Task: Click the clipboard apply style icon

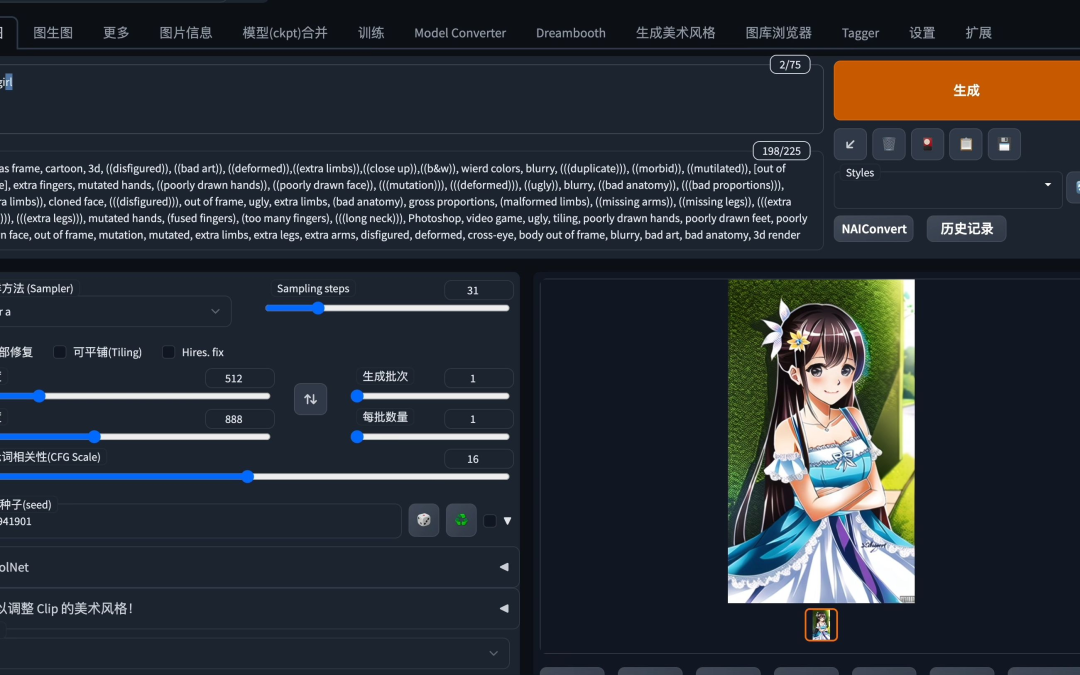Action: pos(966,144)
